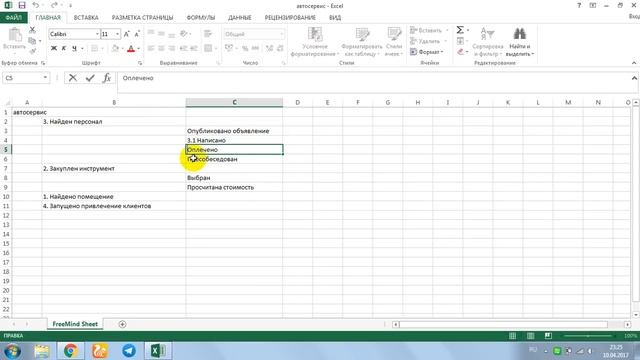Image resolution: width=640 pixels, height=360 pixels.
Task: Click the Redo arrow in title bar
Action: coord(54,5)
